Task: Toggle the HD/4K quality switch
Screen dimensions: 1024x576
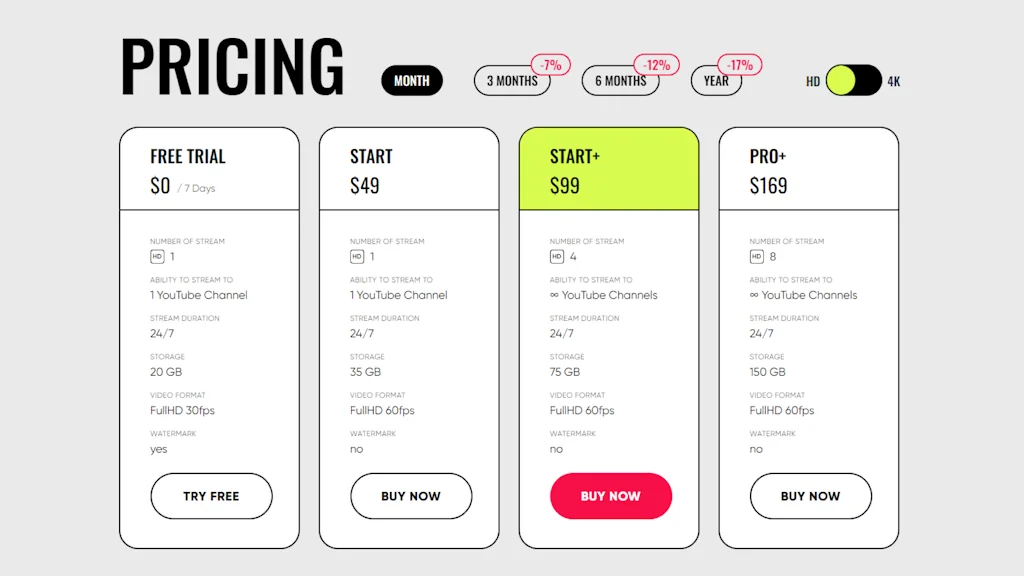Action: (854, 81)
